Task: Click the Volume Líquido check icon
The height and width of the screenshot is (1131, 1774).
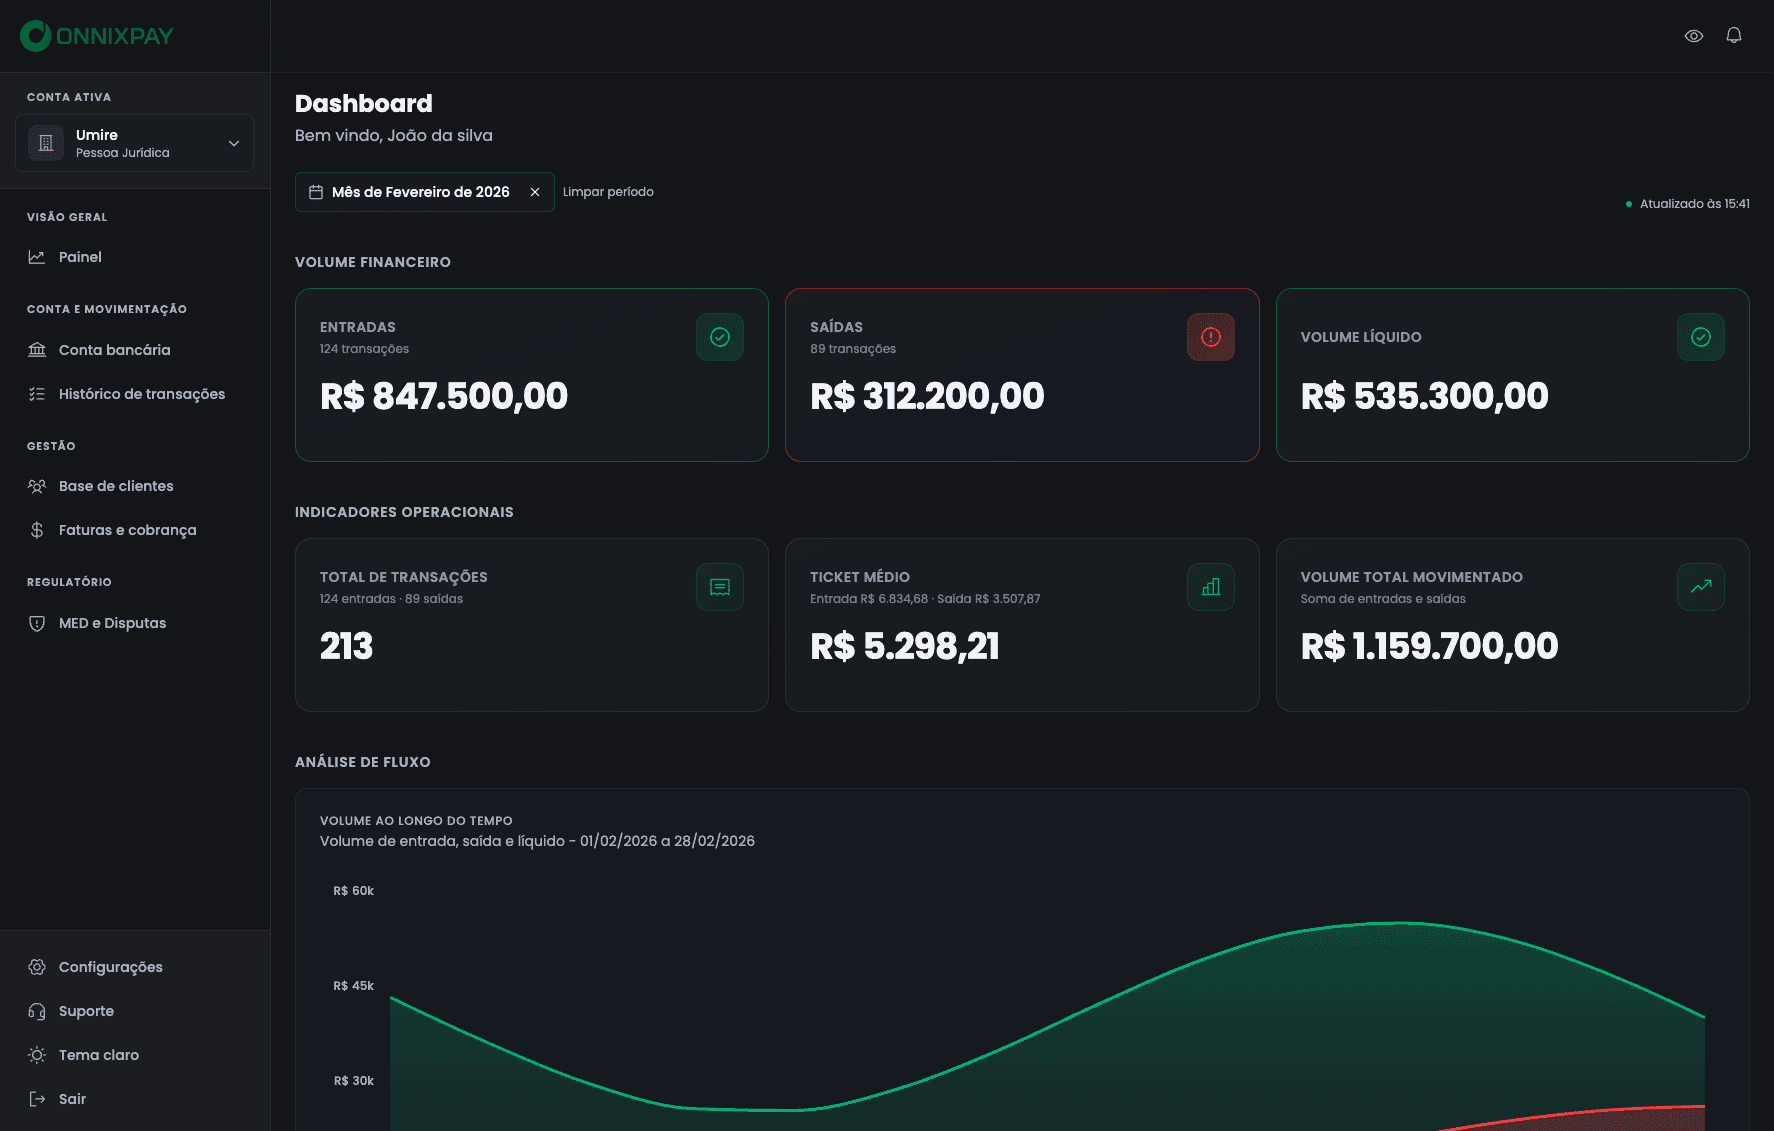Action: pos(1701,337)
